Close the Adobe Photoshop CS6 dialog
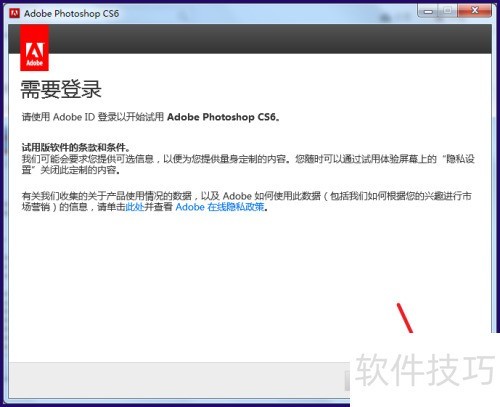500x407 pixels. click(x=474, y=11)
